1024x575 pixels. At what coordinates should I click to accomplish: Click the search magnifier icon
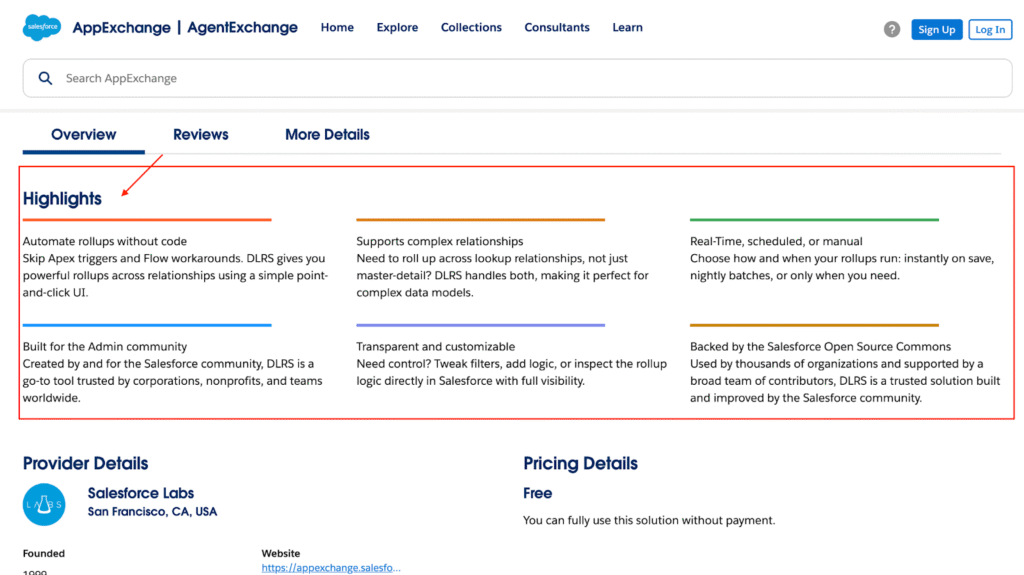coord(45,78)
